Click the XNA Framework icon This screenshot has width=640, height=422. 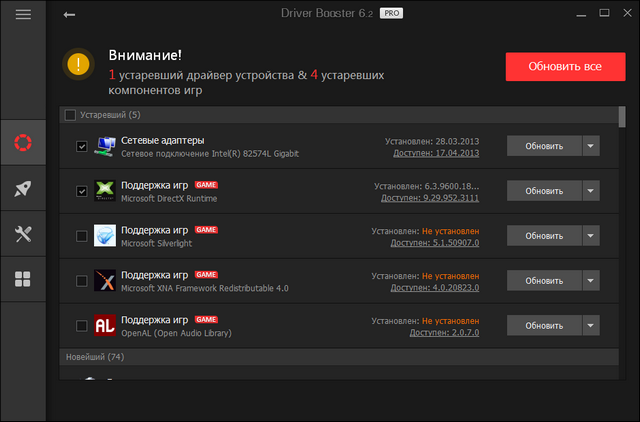105,280
